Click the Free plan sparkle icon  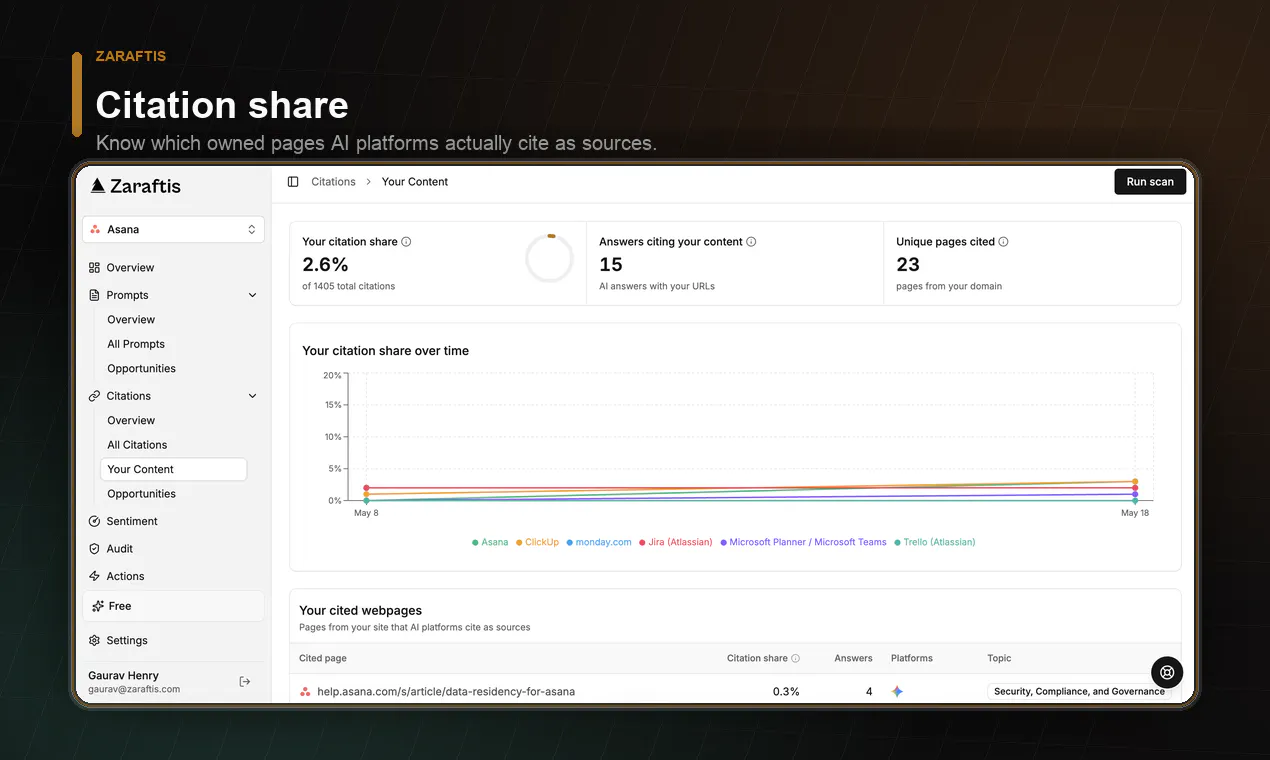tap(98, 606)
